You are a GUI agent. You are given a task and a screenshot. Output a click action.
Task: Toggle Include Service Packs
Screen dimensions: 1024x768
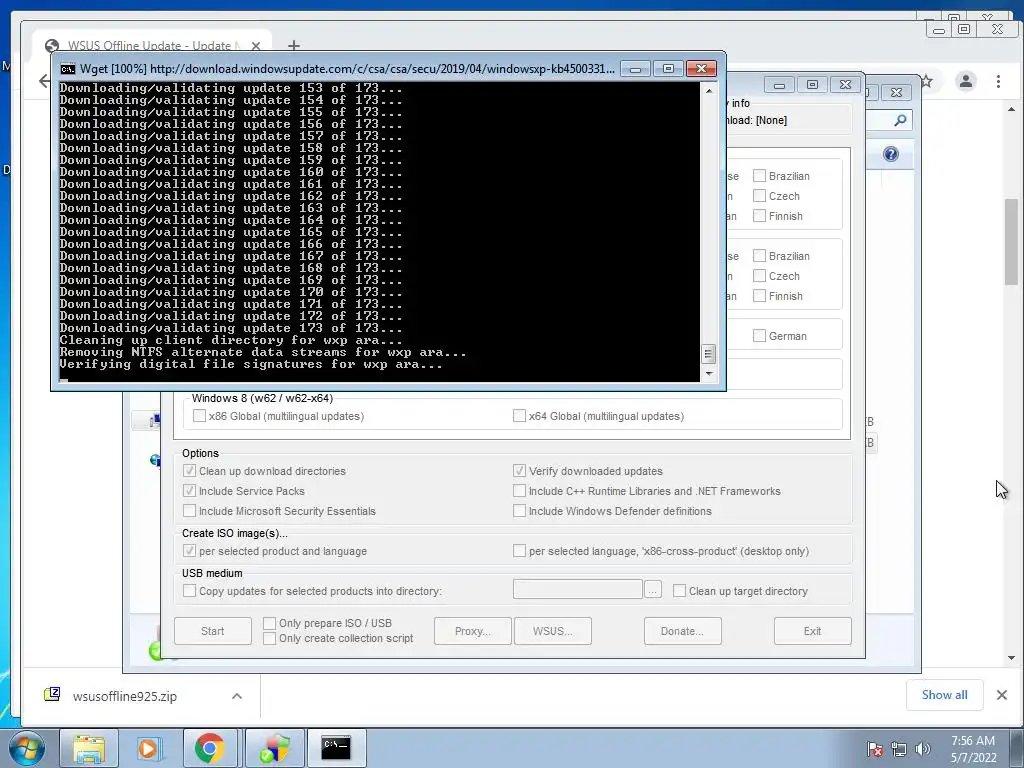[x=189, y=491]
